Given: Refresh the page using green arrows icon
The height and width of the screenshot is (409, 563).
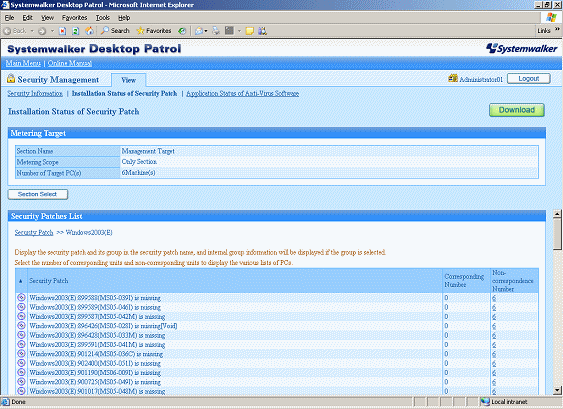Looking at the screenshot, I should 75,31.
